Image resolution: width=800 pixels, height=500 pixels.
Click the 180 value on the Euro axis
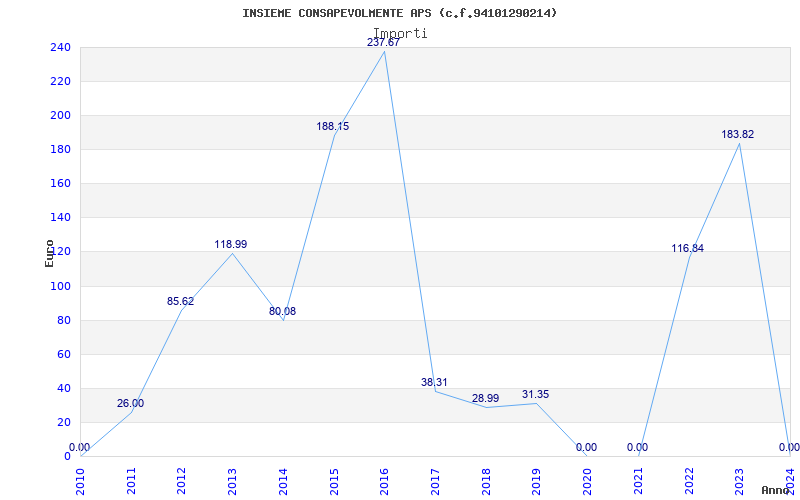60,149
